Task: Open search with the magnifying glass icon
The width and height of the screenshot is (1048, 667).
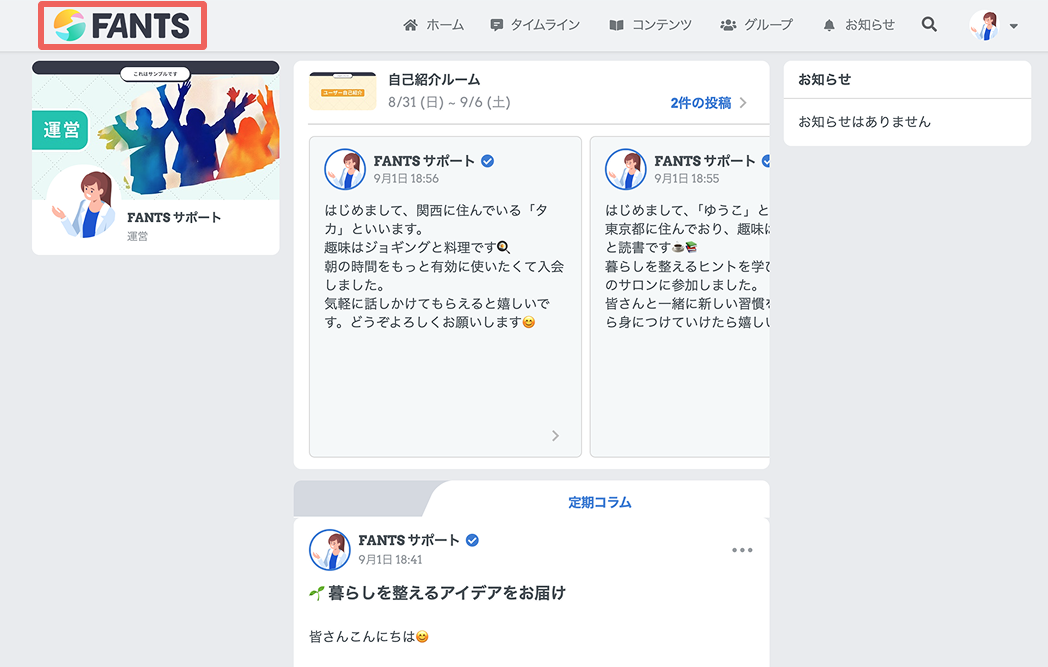Action: click(929, 25)
